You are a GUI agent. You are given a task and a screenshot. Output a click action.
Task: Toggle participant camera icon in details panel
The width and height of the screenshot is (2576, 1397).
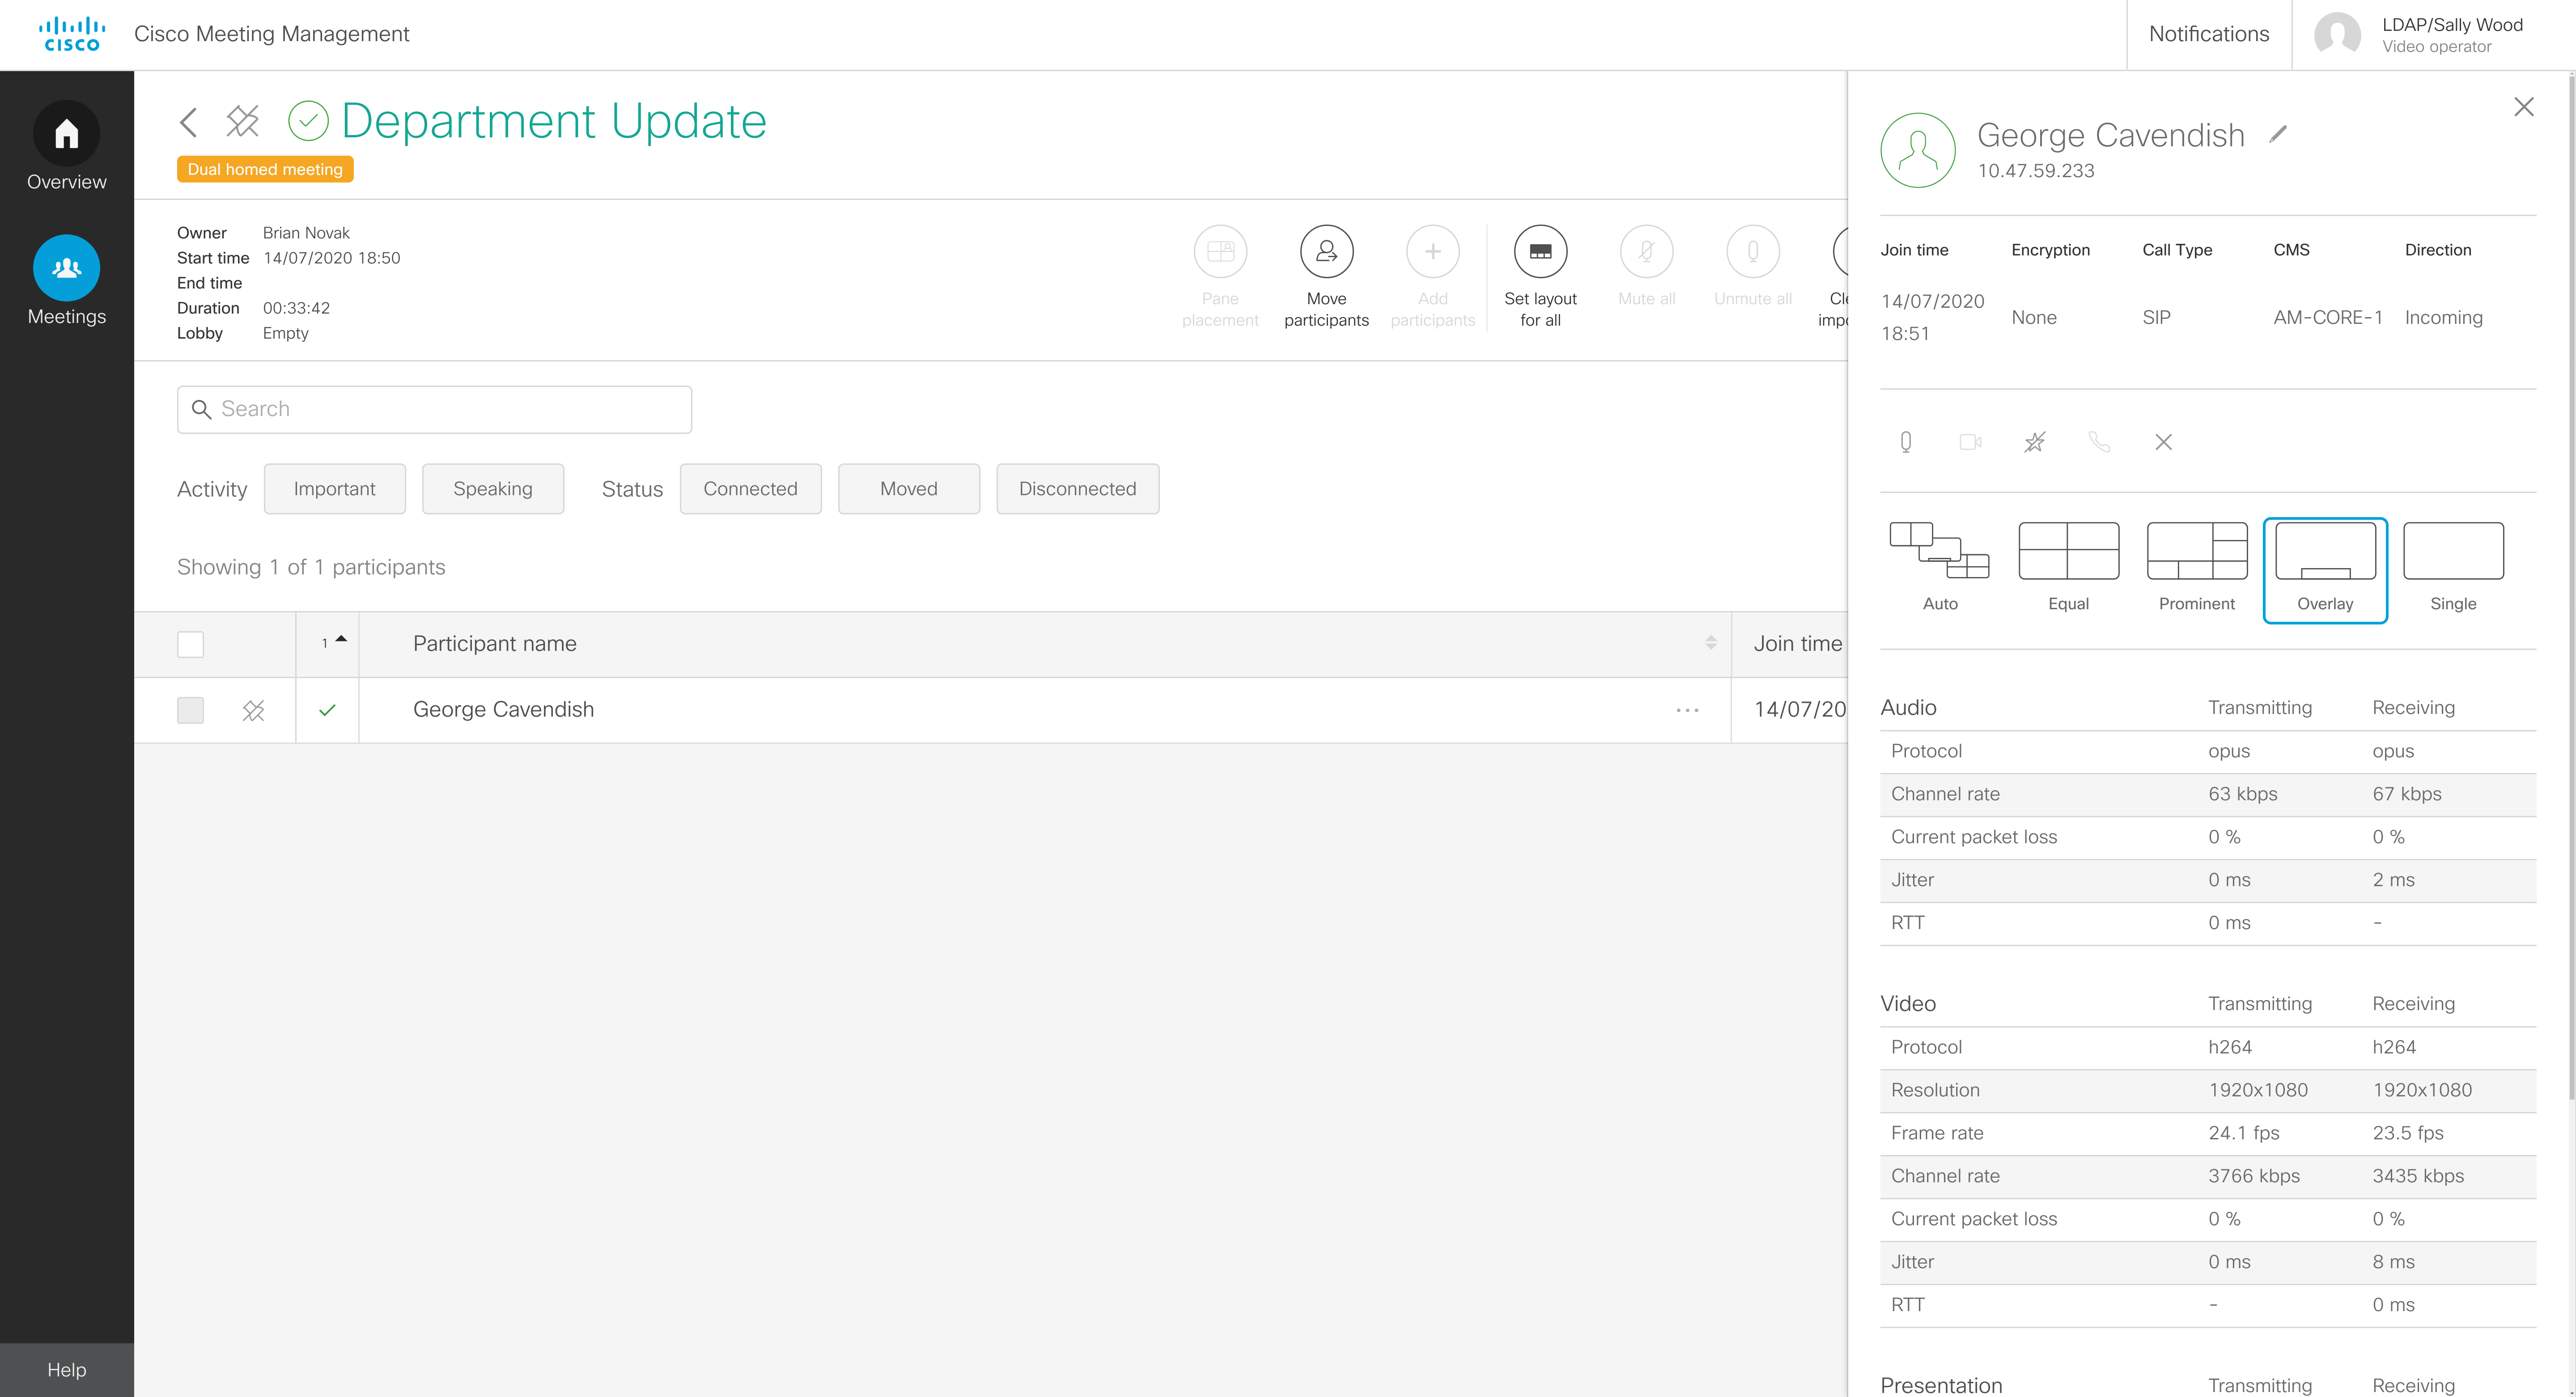1970,442
